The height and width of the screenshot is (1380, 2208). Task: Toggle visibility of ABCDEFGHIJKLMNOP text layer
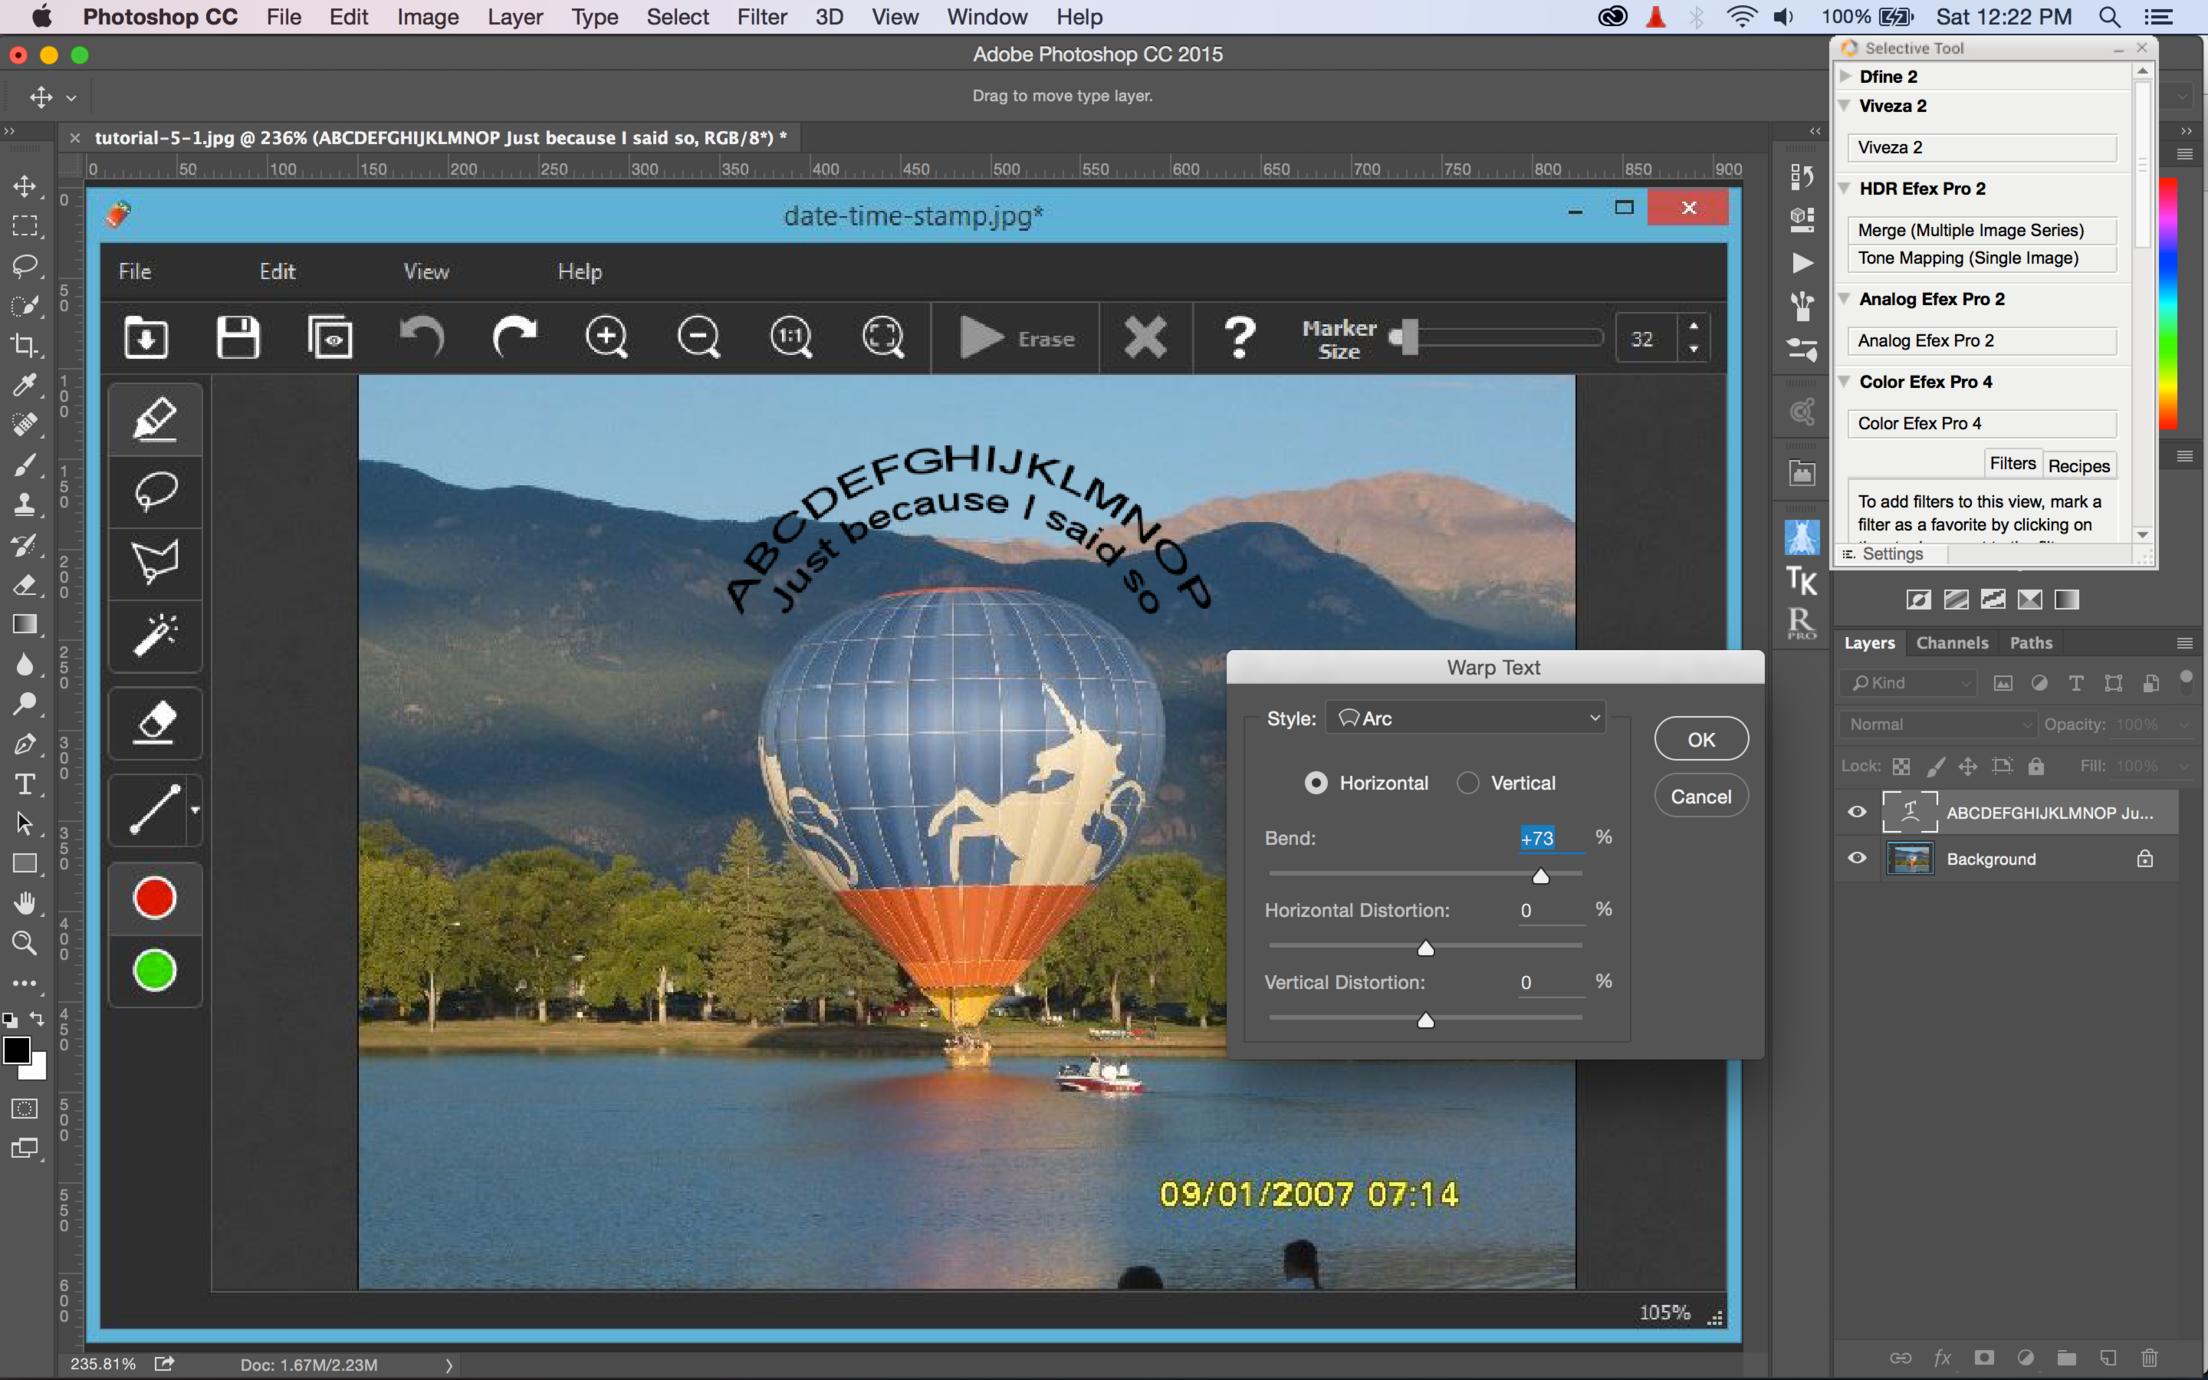coord(1857,812)
